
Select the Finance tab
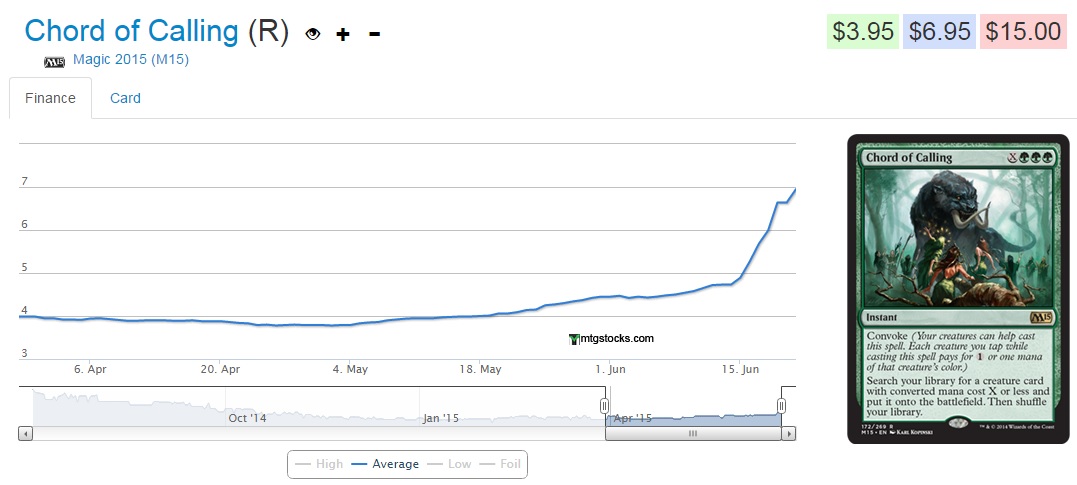[x=50, y=98]
